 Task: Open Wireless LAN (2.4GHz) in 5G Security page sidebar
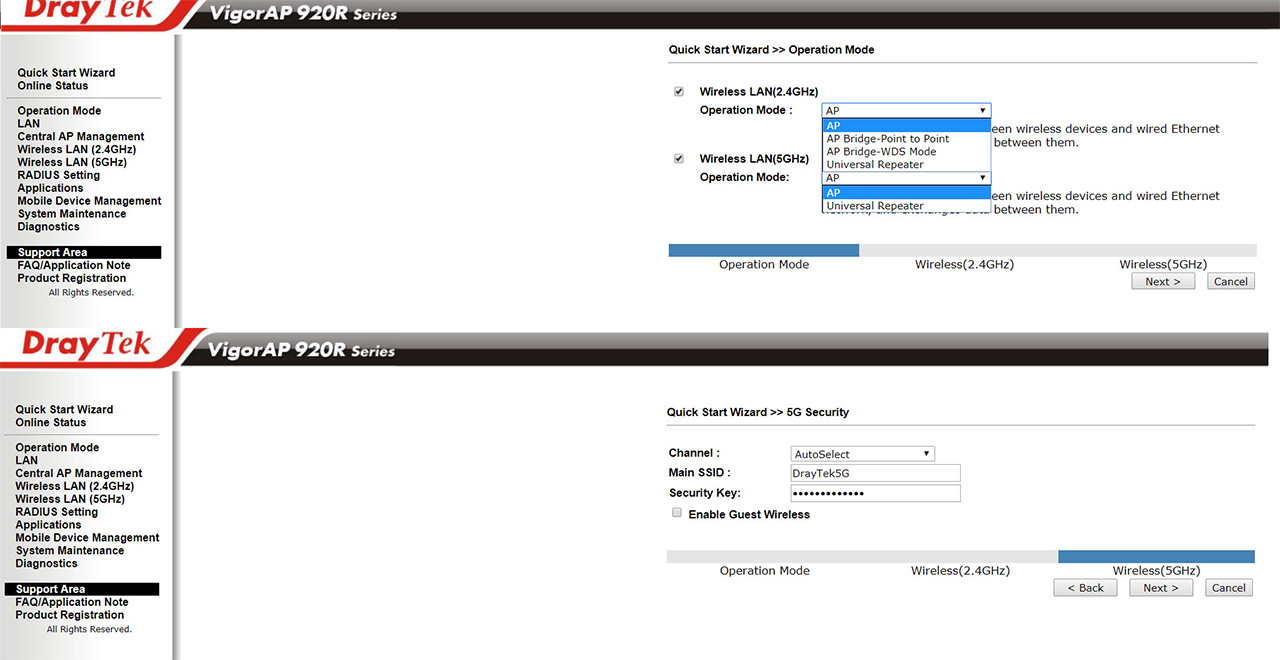coord(75,487)
